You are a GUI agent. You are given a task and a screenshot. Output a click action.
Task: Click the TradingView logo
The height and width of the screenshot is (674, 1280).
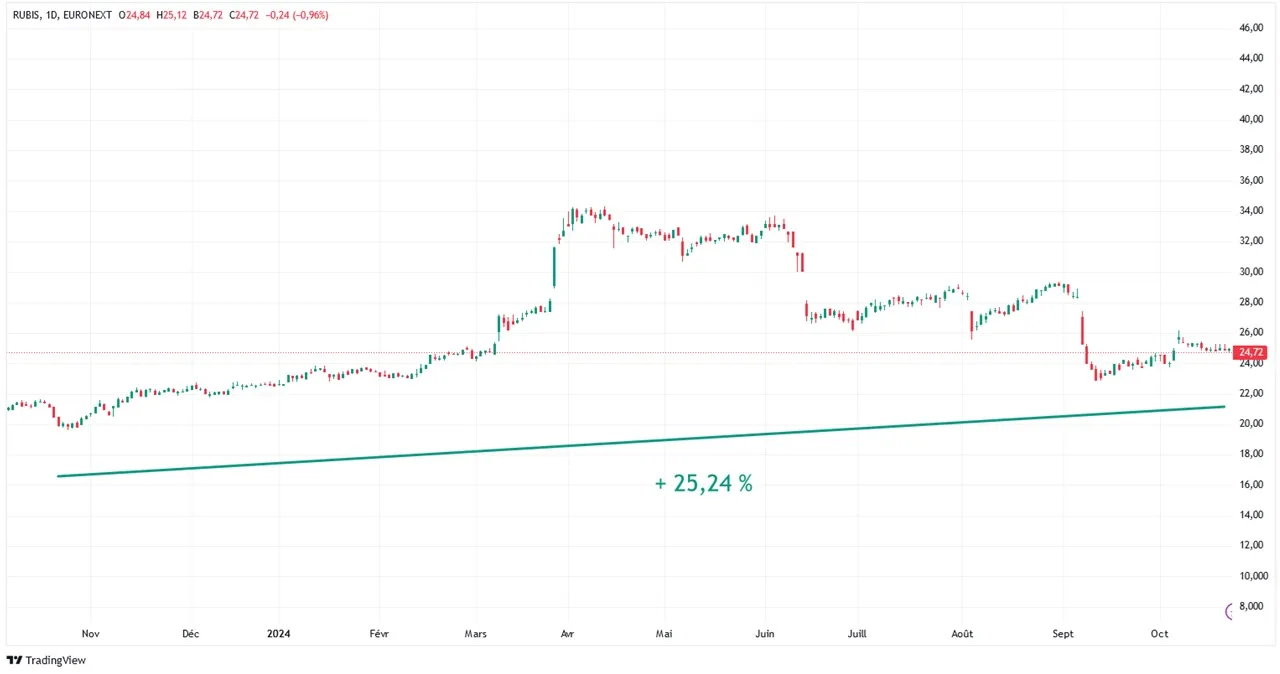(x=46, y=660)
